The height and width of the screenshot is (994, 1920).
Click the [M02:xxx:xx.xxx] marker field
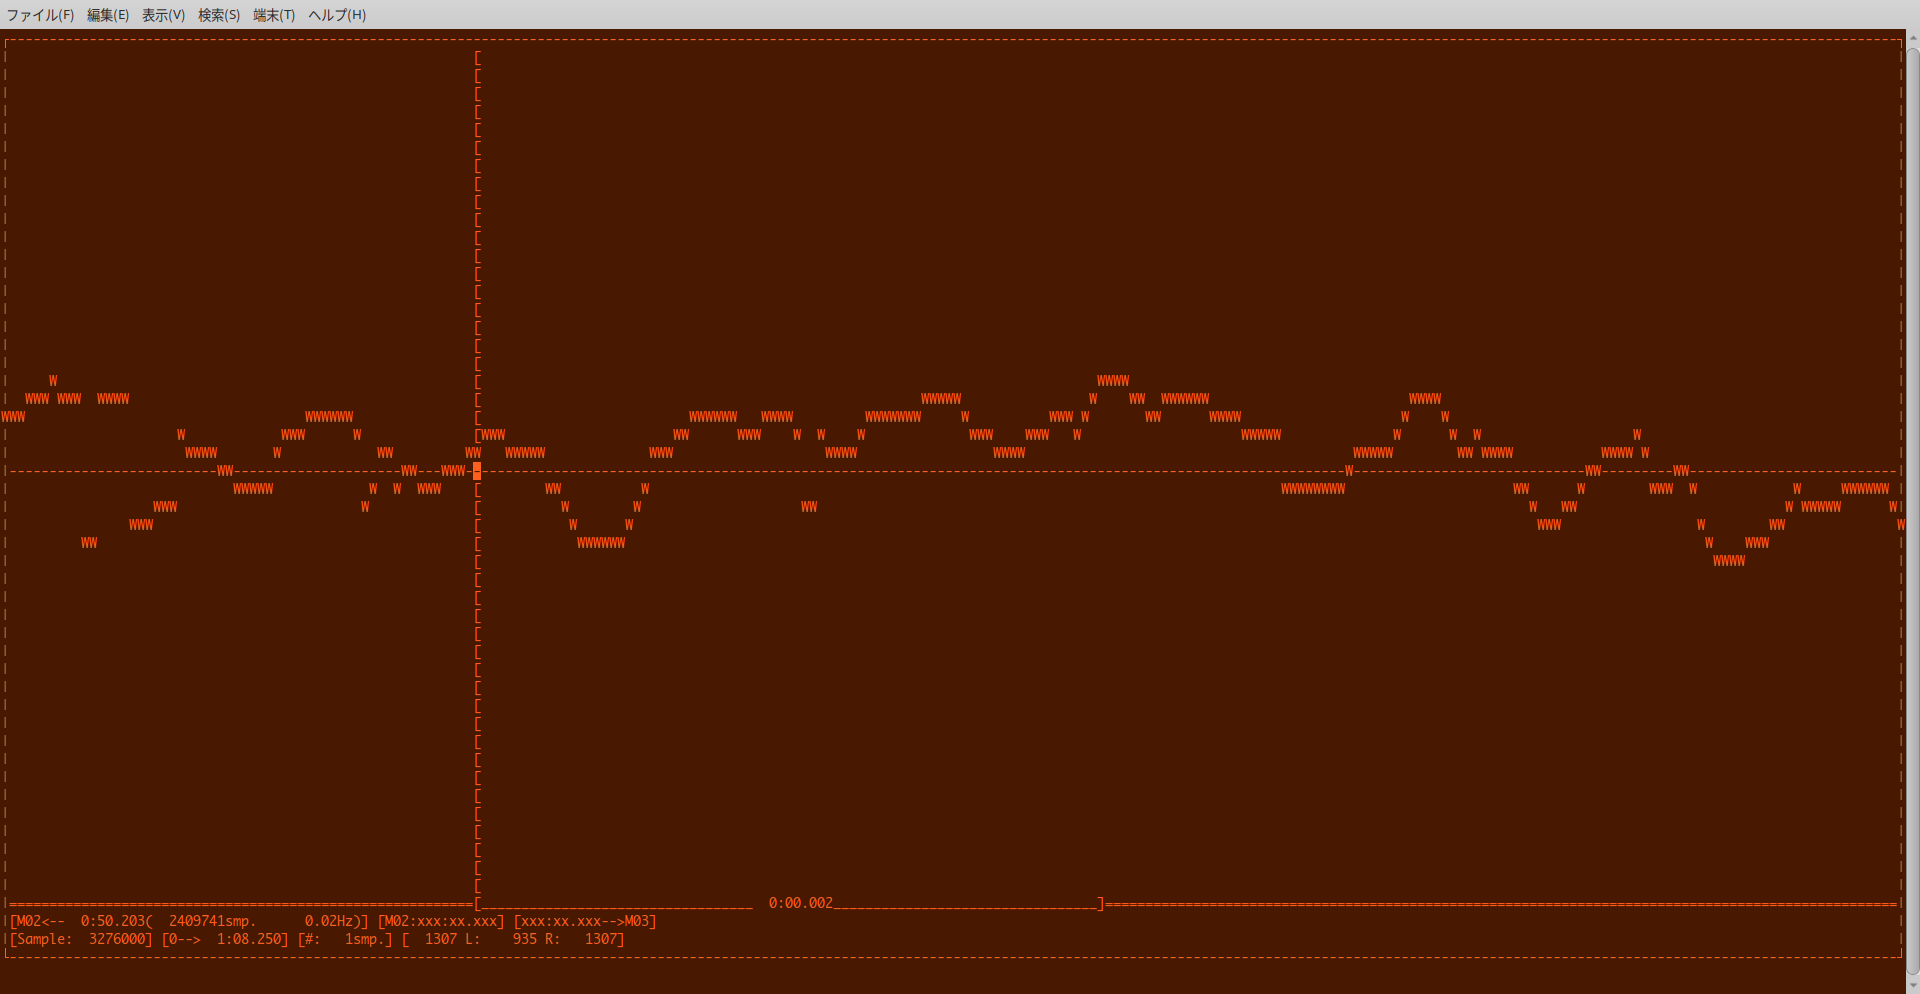pyautogui.click(x=441, y=921)
